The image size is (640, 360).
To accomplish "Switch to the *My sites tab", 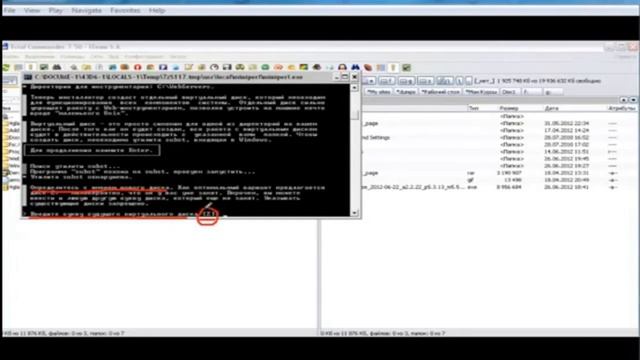I will click(379, 92).
